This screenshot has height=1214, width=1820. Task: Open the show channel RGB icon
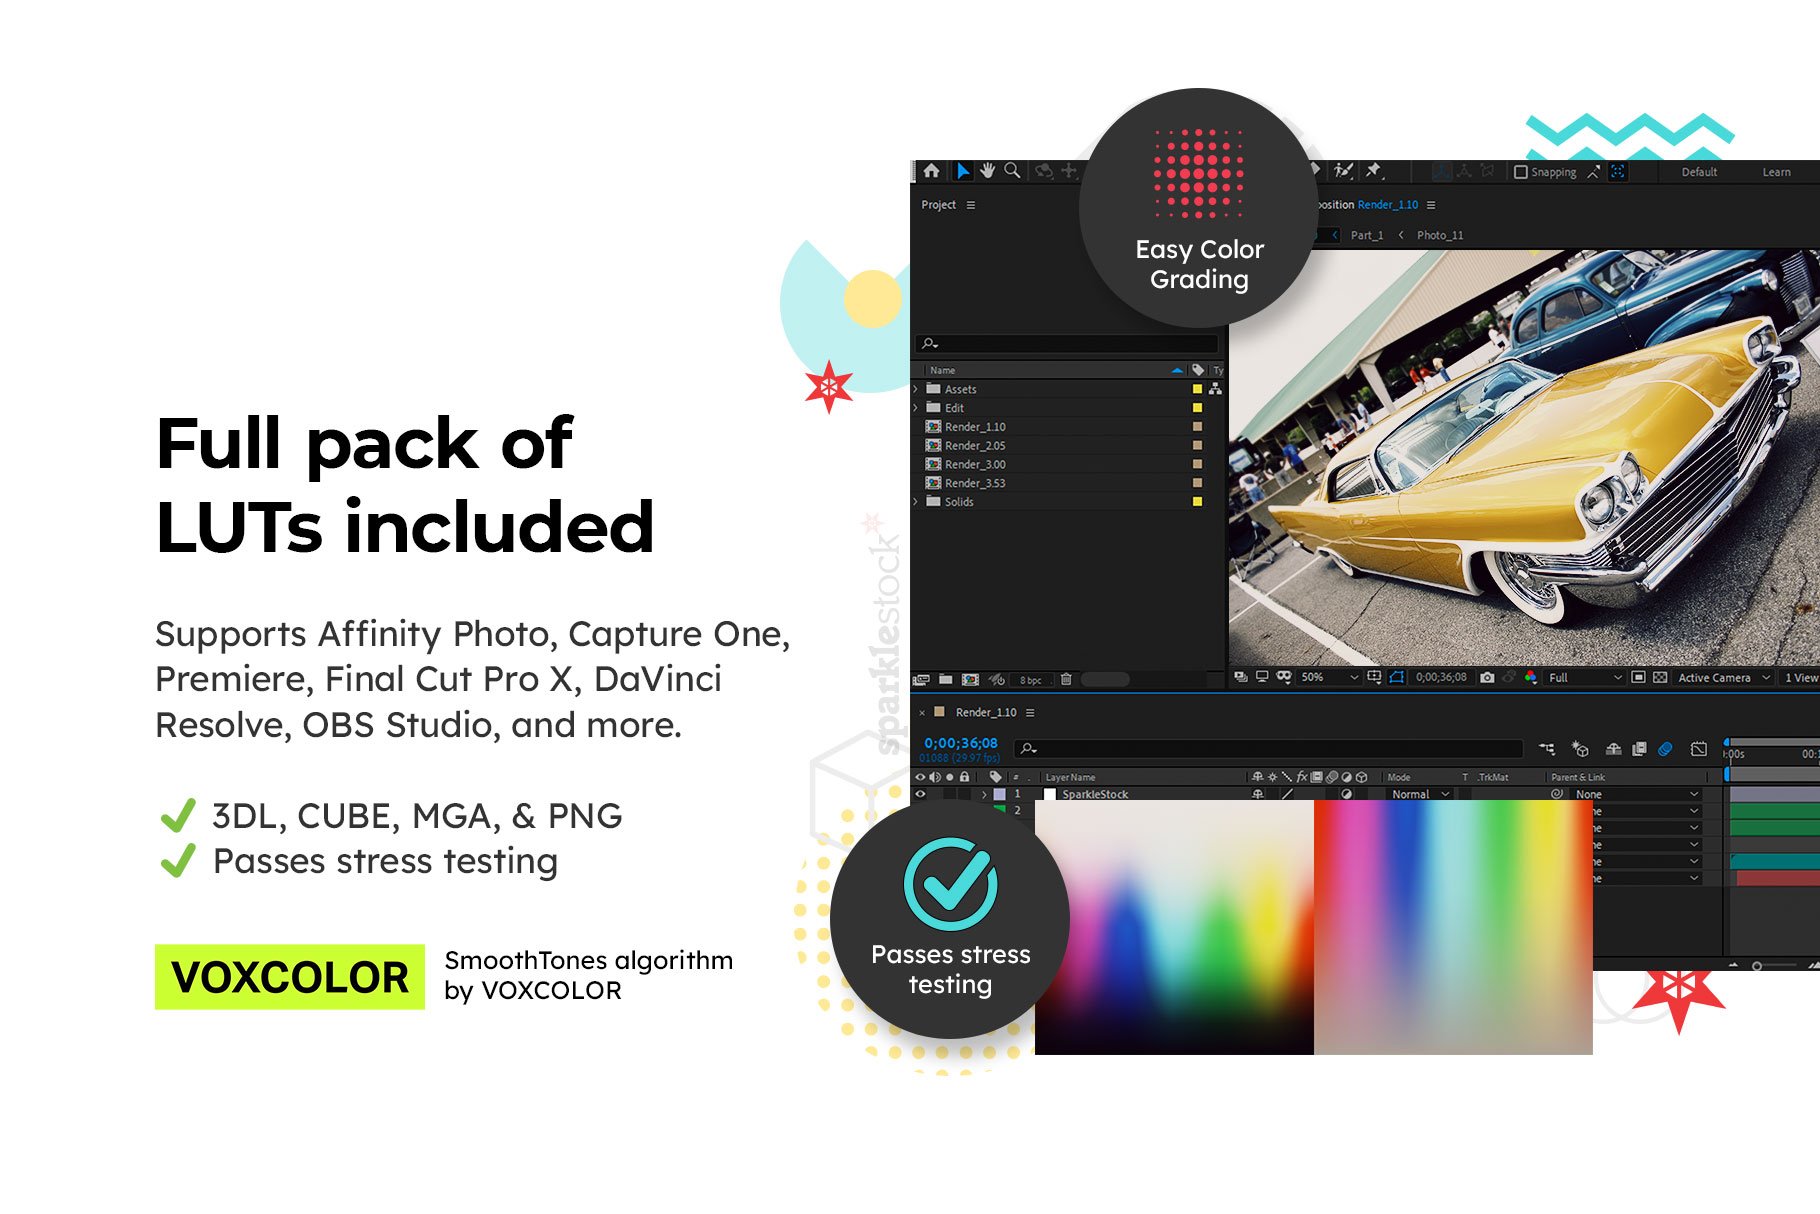(1531, 677)
